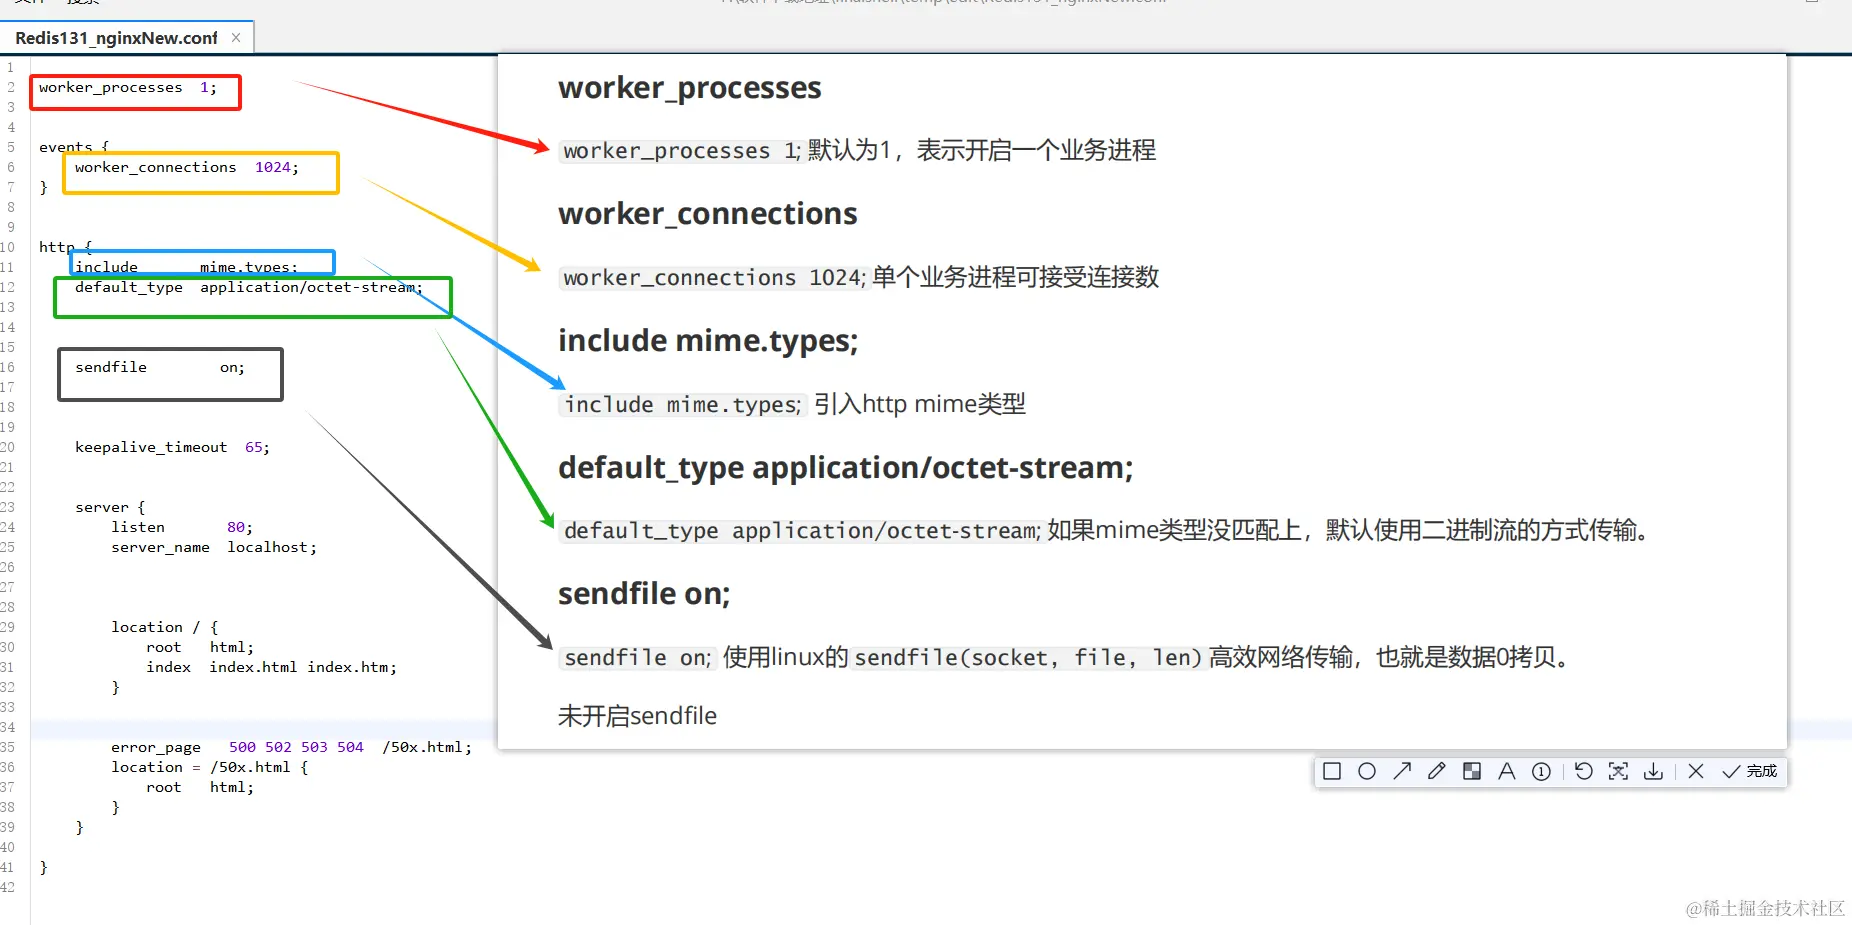The width and height of the screenshot is (1852, 925).
Task: Click the 'worker_processes' heading in the doc panel
Action: (x=690, y=88)
